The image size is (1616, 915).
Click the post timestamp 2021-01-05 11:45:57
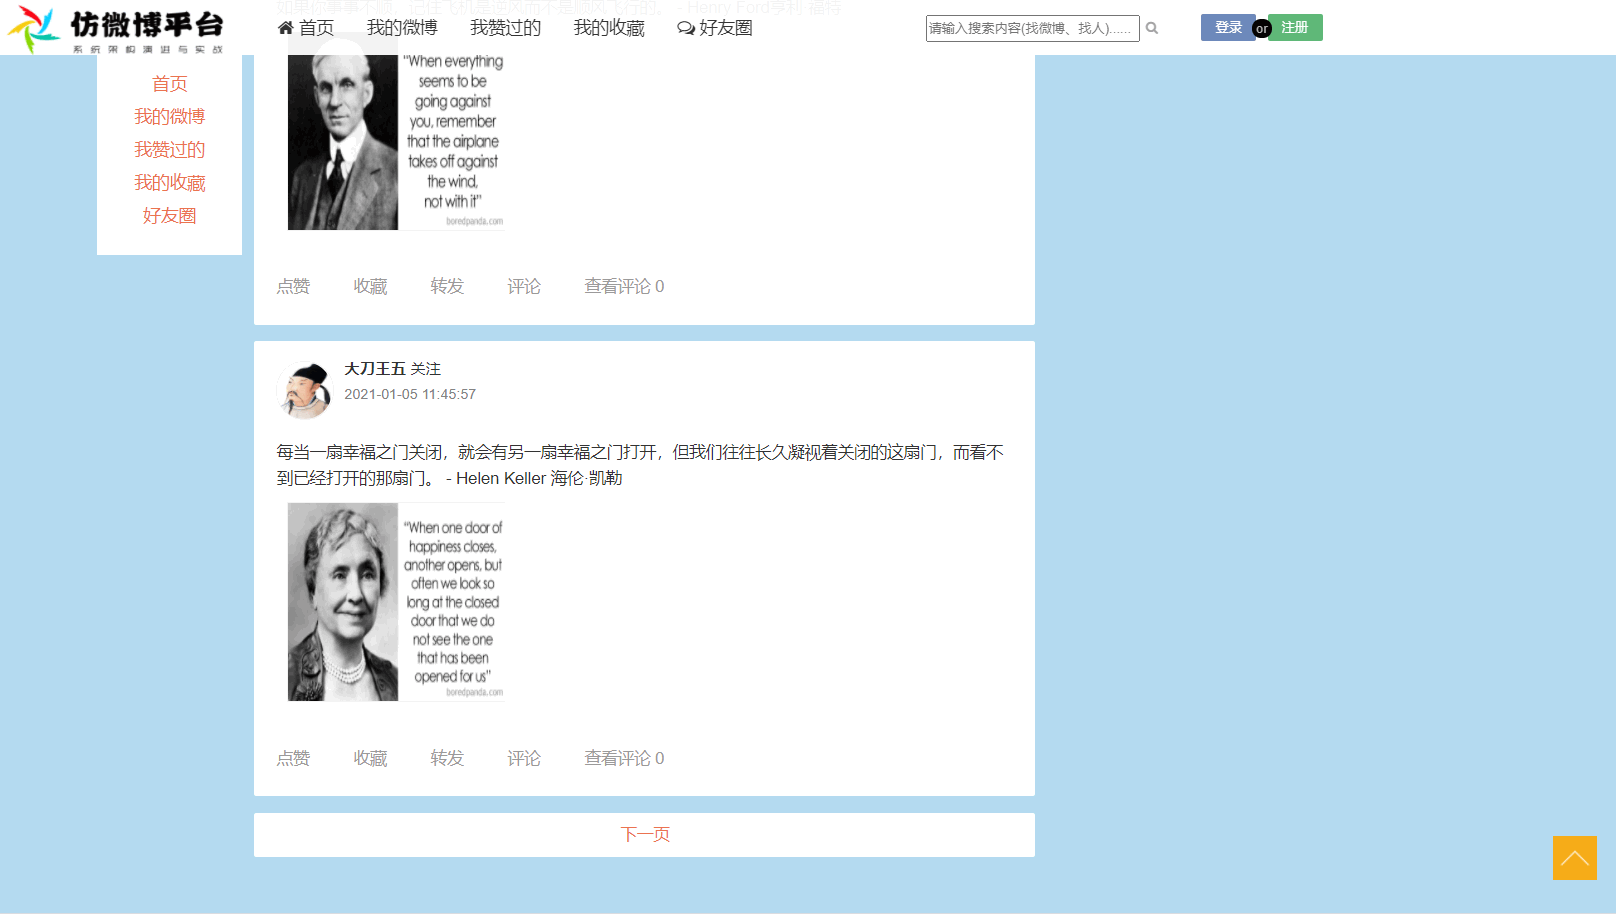tap(410, 395)
